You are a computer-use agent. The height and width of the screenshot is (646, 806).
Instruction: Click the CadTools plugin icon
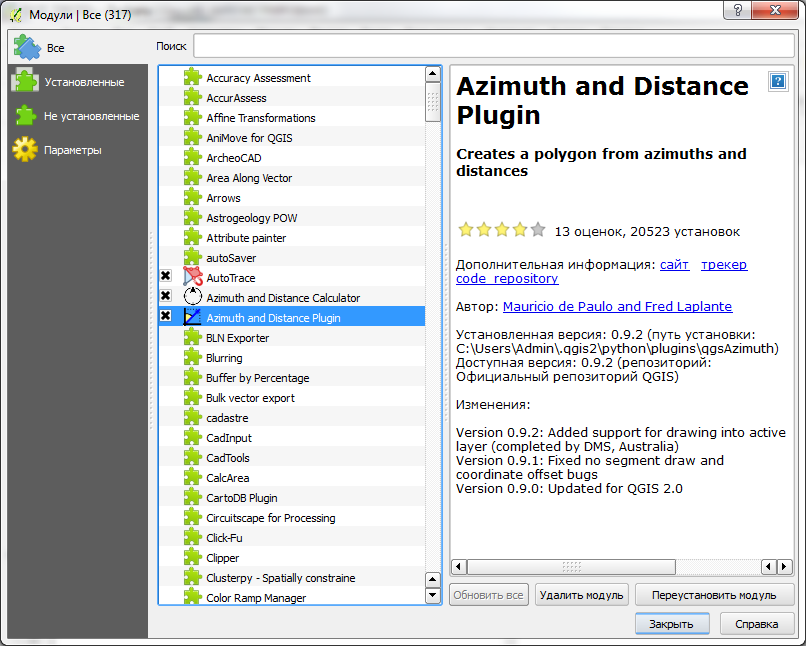point(193,458)
